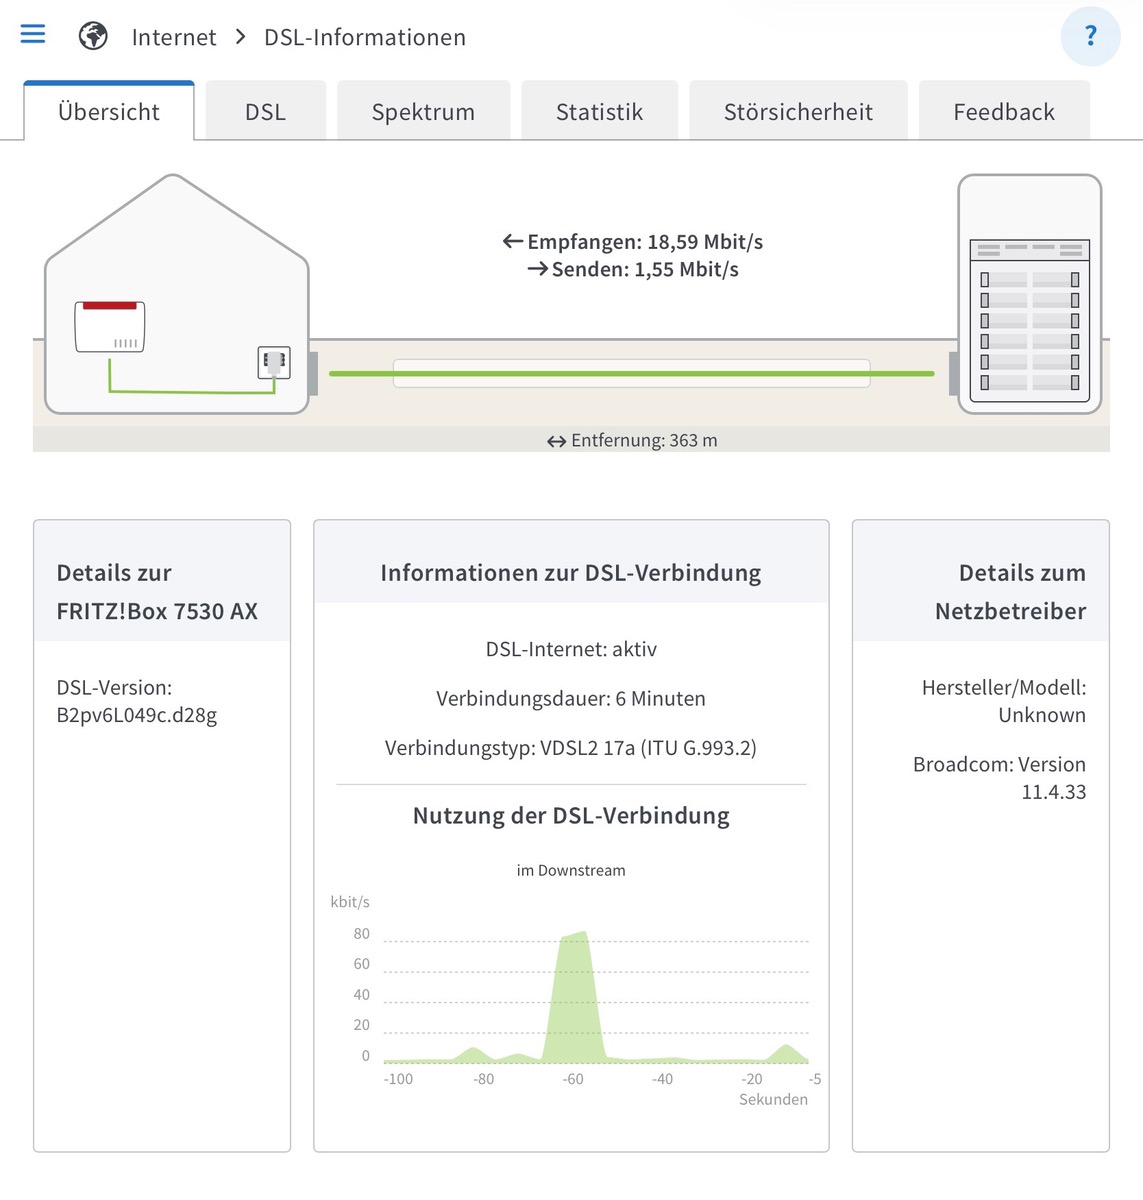Click the green DSL line between house and cabinet
The width and height of the screenshot is (1143, 1200).
(x=631, y=374)
